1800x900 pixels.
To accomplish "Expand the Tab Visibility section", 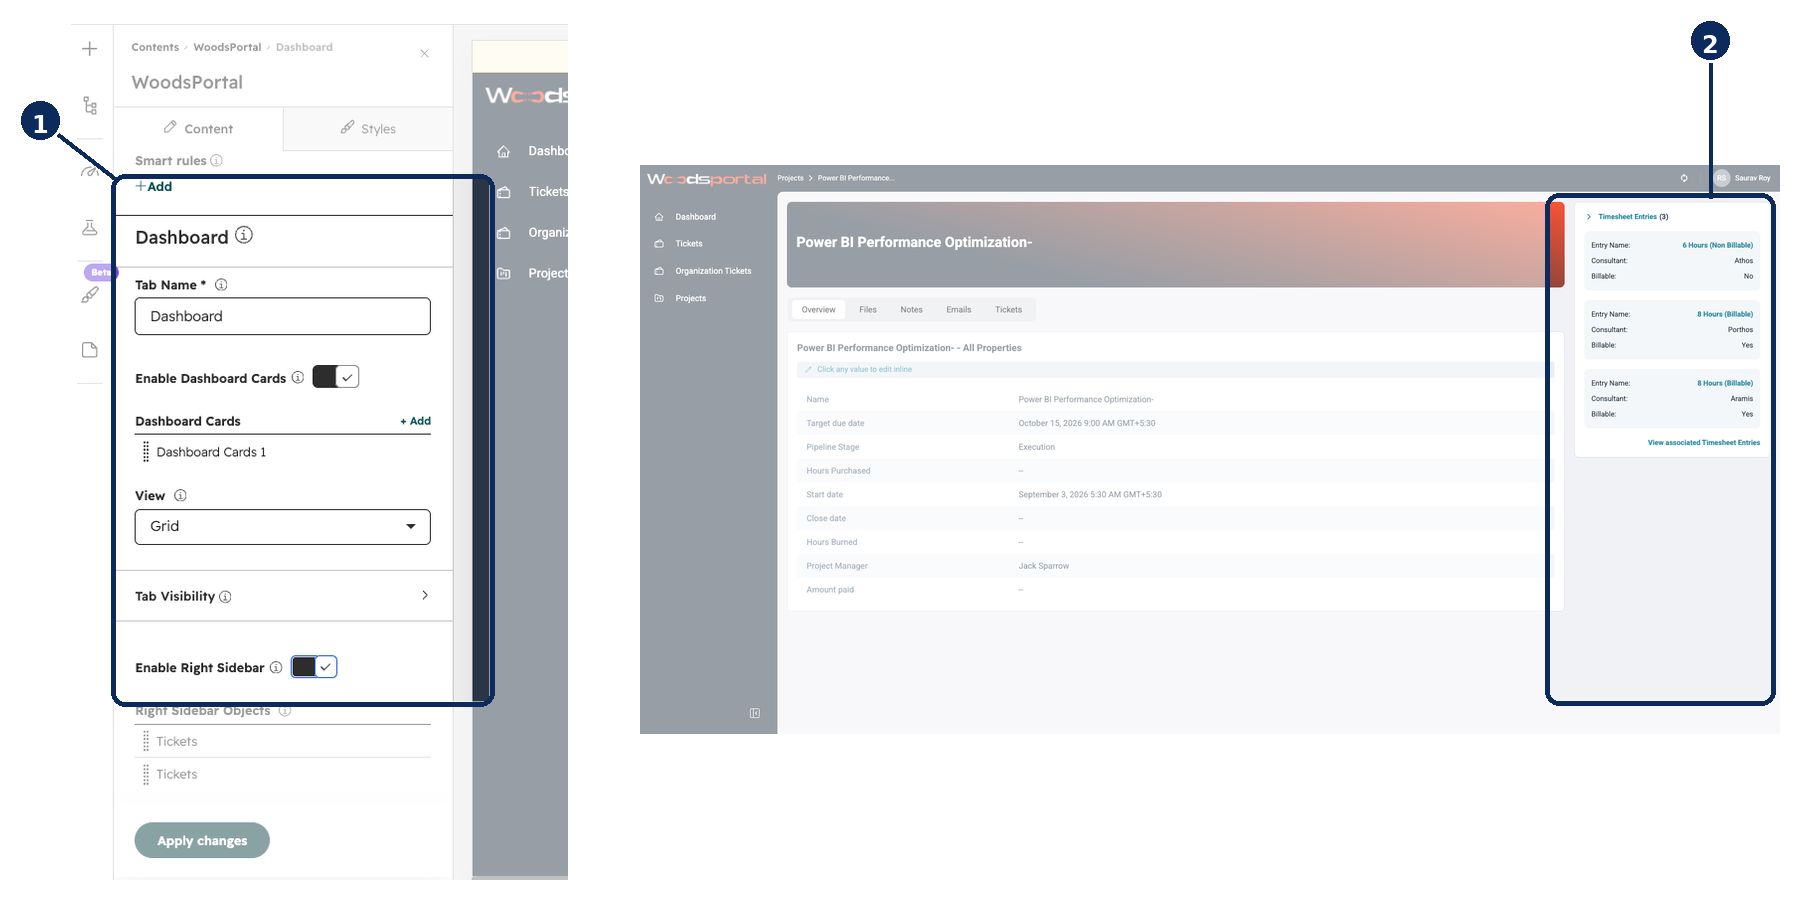I will click(x=283, y=596).
